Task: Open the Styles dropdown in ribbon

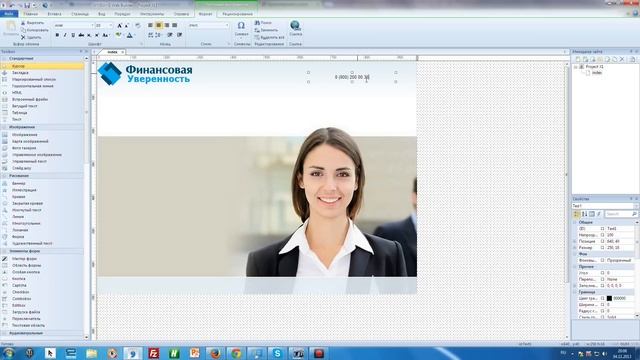Action: pyautogui.click(x=227, y=25)
